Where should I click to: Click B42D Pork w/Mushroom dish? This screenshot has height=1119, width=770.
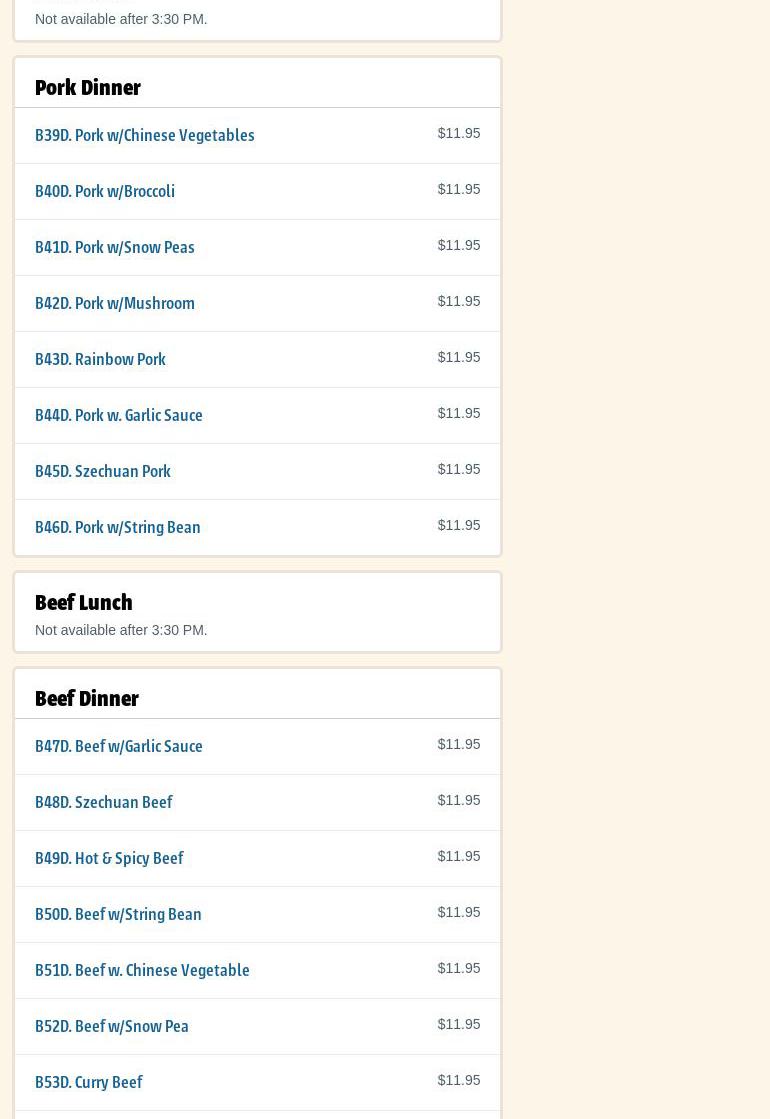pos(115,303)
